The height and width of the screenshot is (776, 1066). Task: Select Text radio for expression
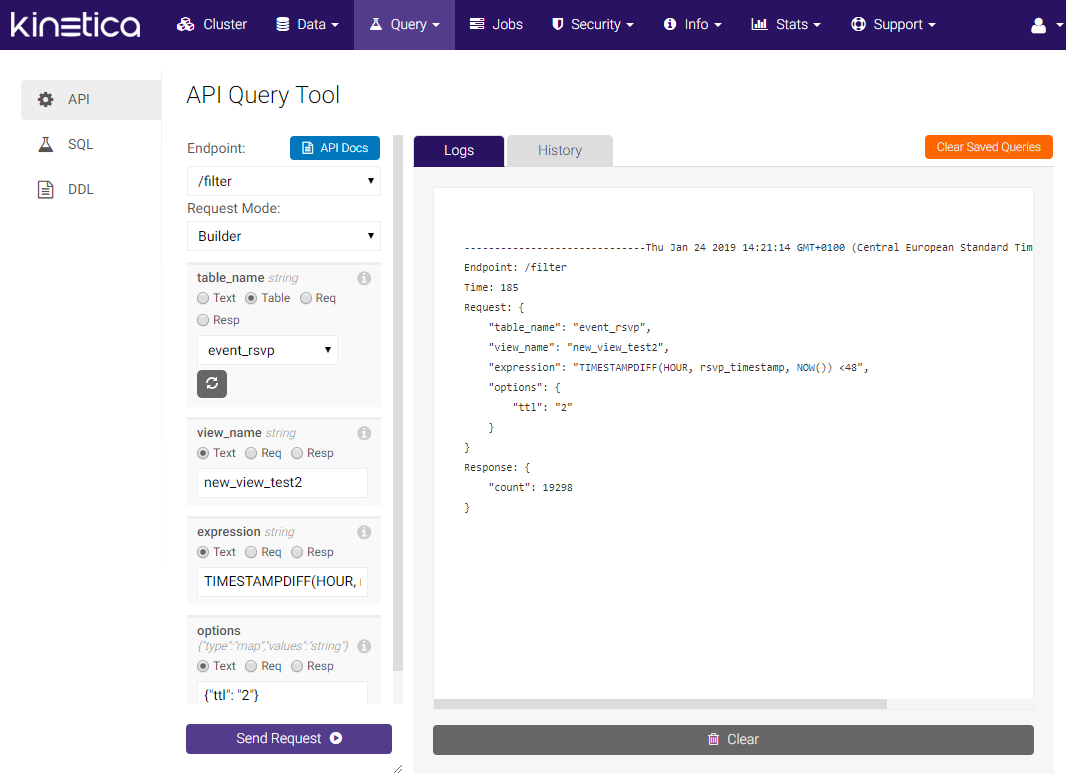203,552
